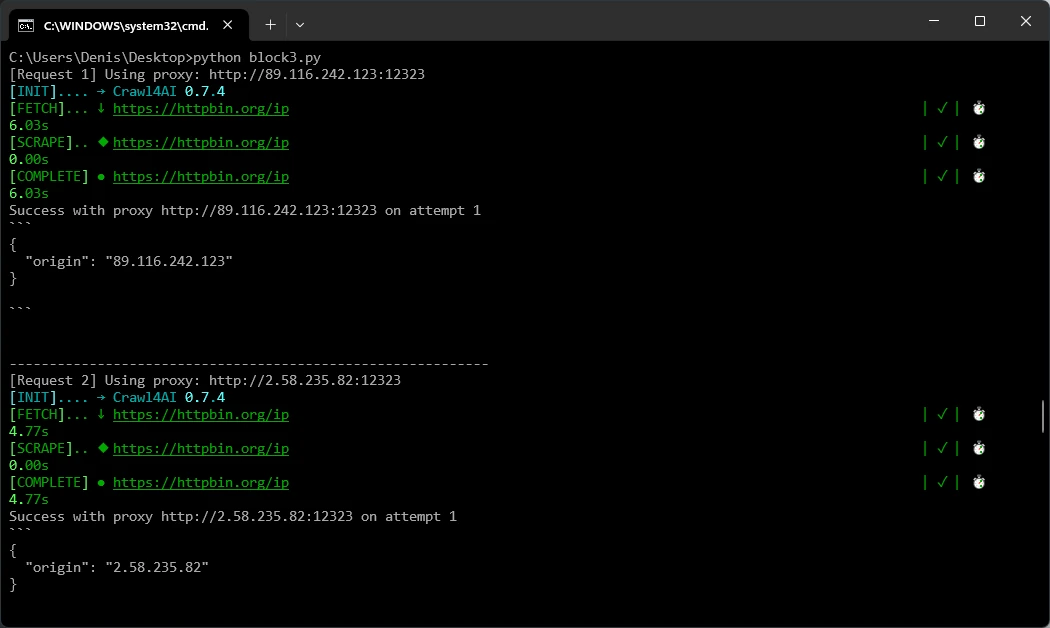This screenshot has width=1050, height=628.
Task: Select the C:\WINDOWS\system32\cmd. tab
Action: (x=125, y=24)
